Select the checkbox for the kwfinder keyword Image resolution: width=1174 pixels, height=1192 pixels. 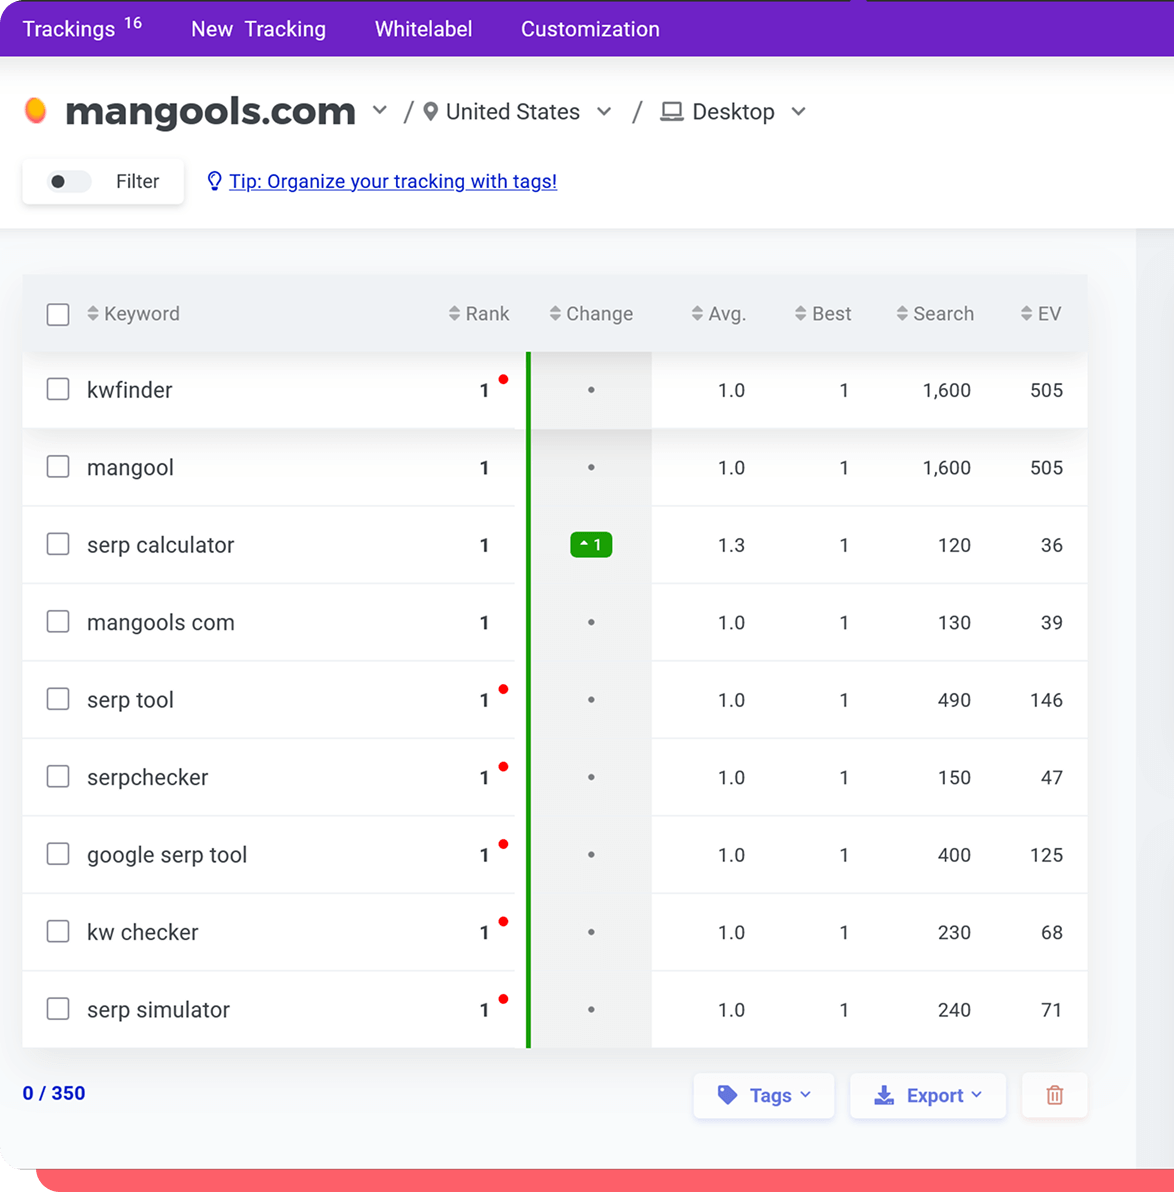coord(58,389)
